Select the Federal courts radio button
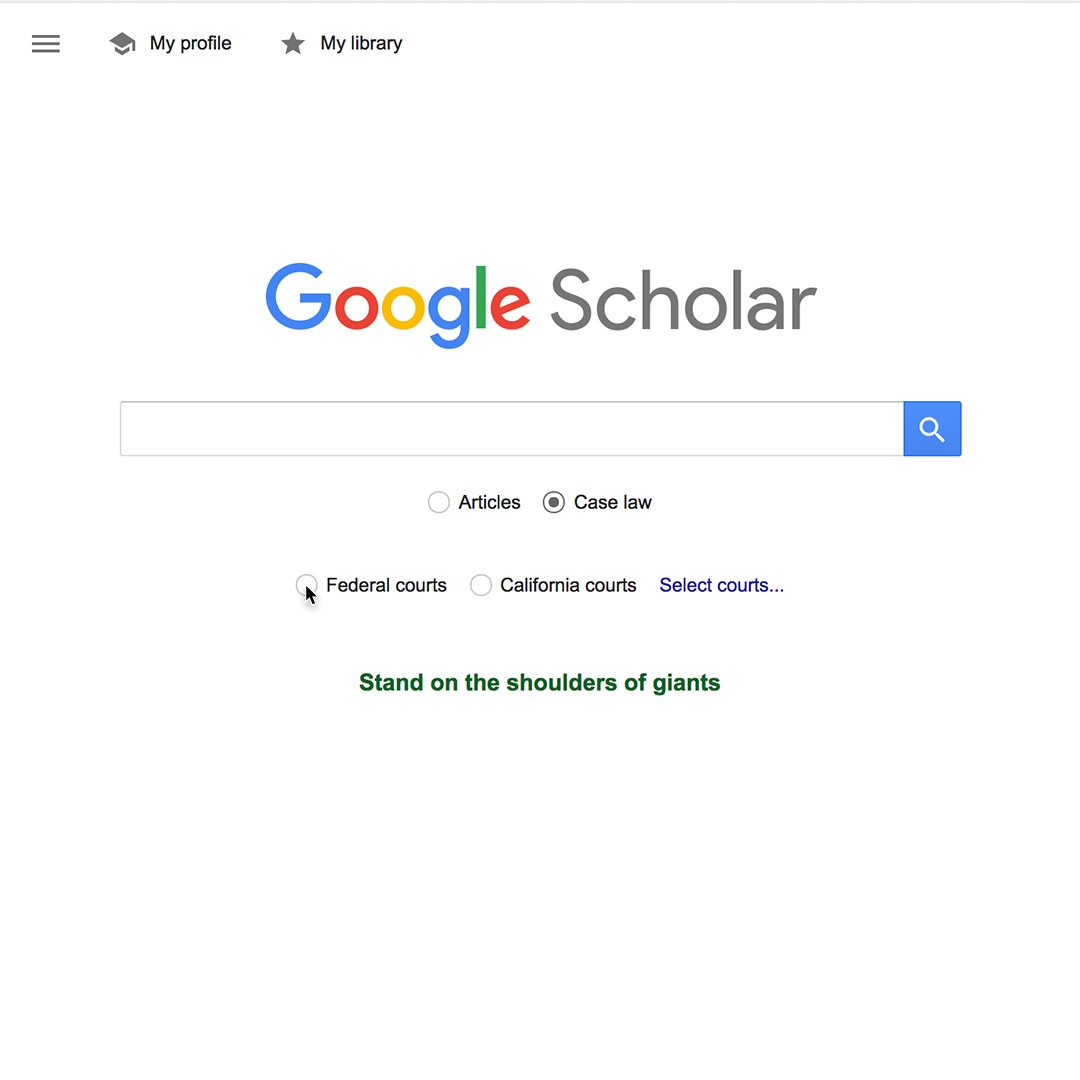This screenshot has width=1080, height=1080. (x=307, y=585)
